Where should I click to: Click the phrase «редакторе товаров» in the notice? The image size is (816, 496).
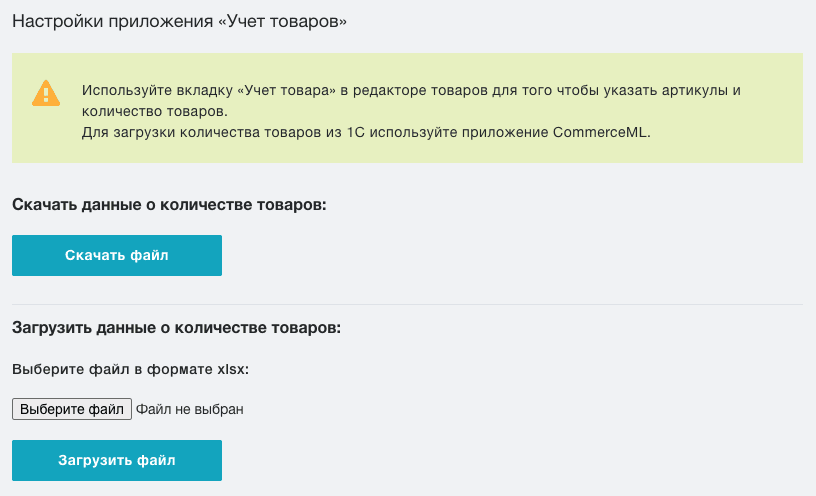coord(420,91)
